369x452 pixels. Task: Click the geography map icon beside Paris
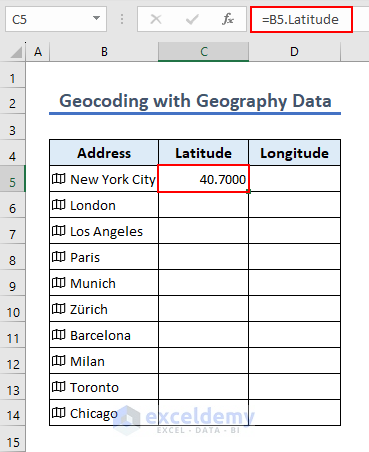[x=59, y=257]
